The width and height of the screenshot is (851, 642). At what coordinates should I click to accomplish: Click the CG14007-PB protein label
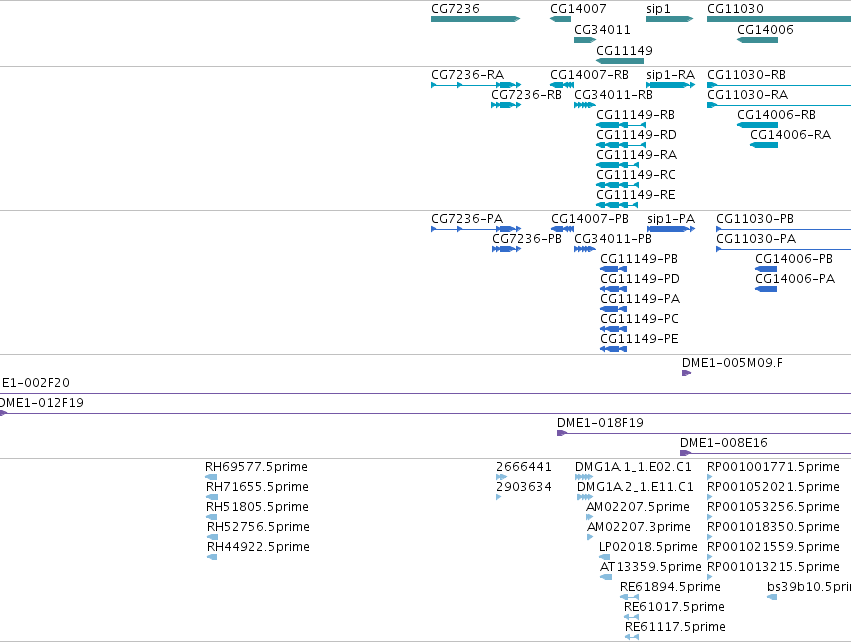coord(590,219)
